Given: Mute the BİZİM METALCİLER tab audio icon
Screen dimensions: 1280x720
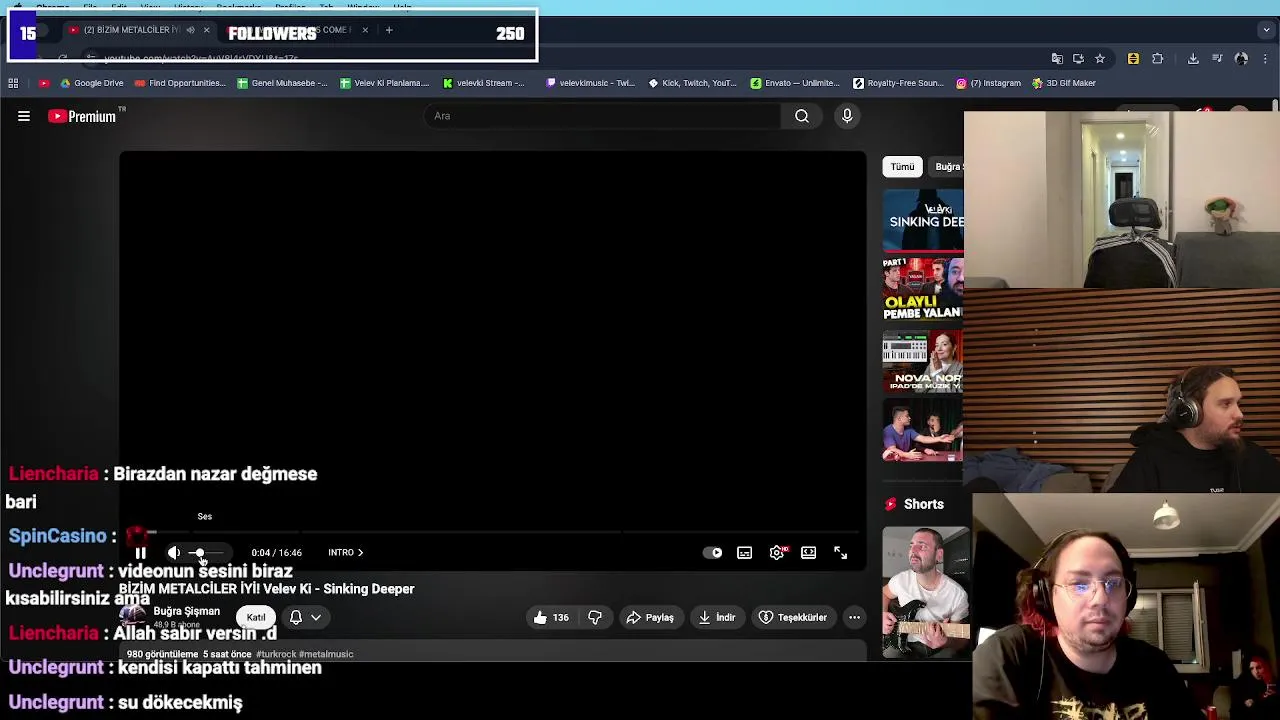Looking at the screenshot, I should pos(190,30).
